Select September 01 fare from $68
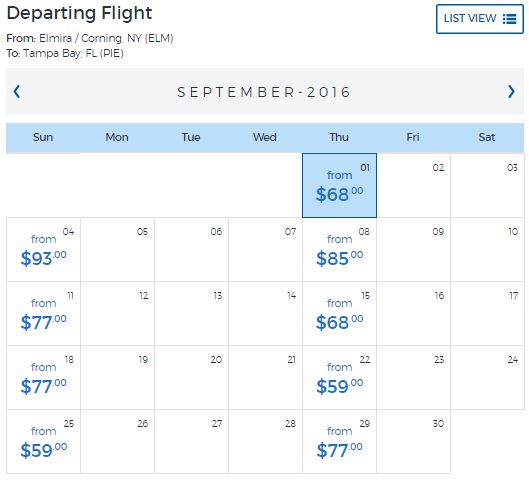This screenshot has width=529, height=480. 339,186
